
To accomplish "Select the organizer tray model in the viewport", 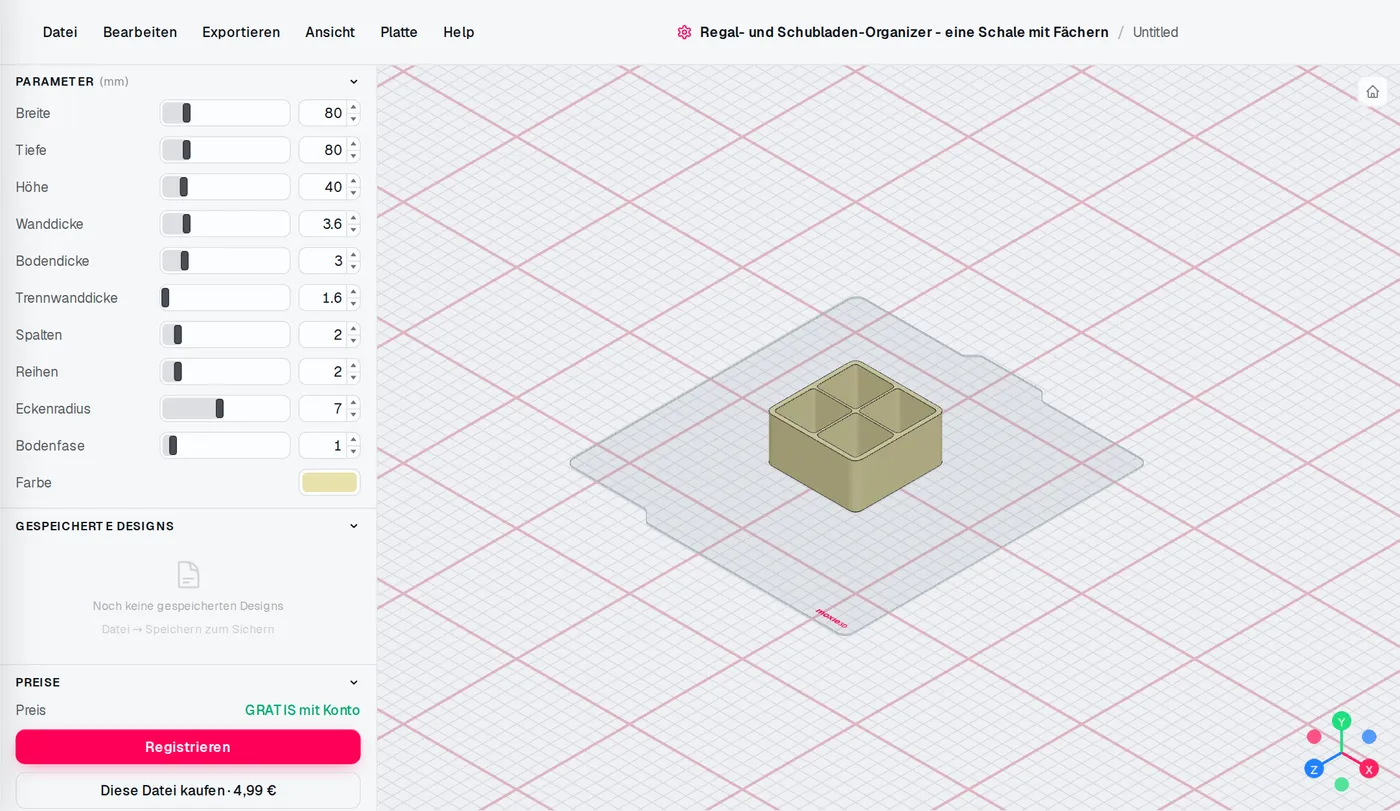I will (856, 436).
